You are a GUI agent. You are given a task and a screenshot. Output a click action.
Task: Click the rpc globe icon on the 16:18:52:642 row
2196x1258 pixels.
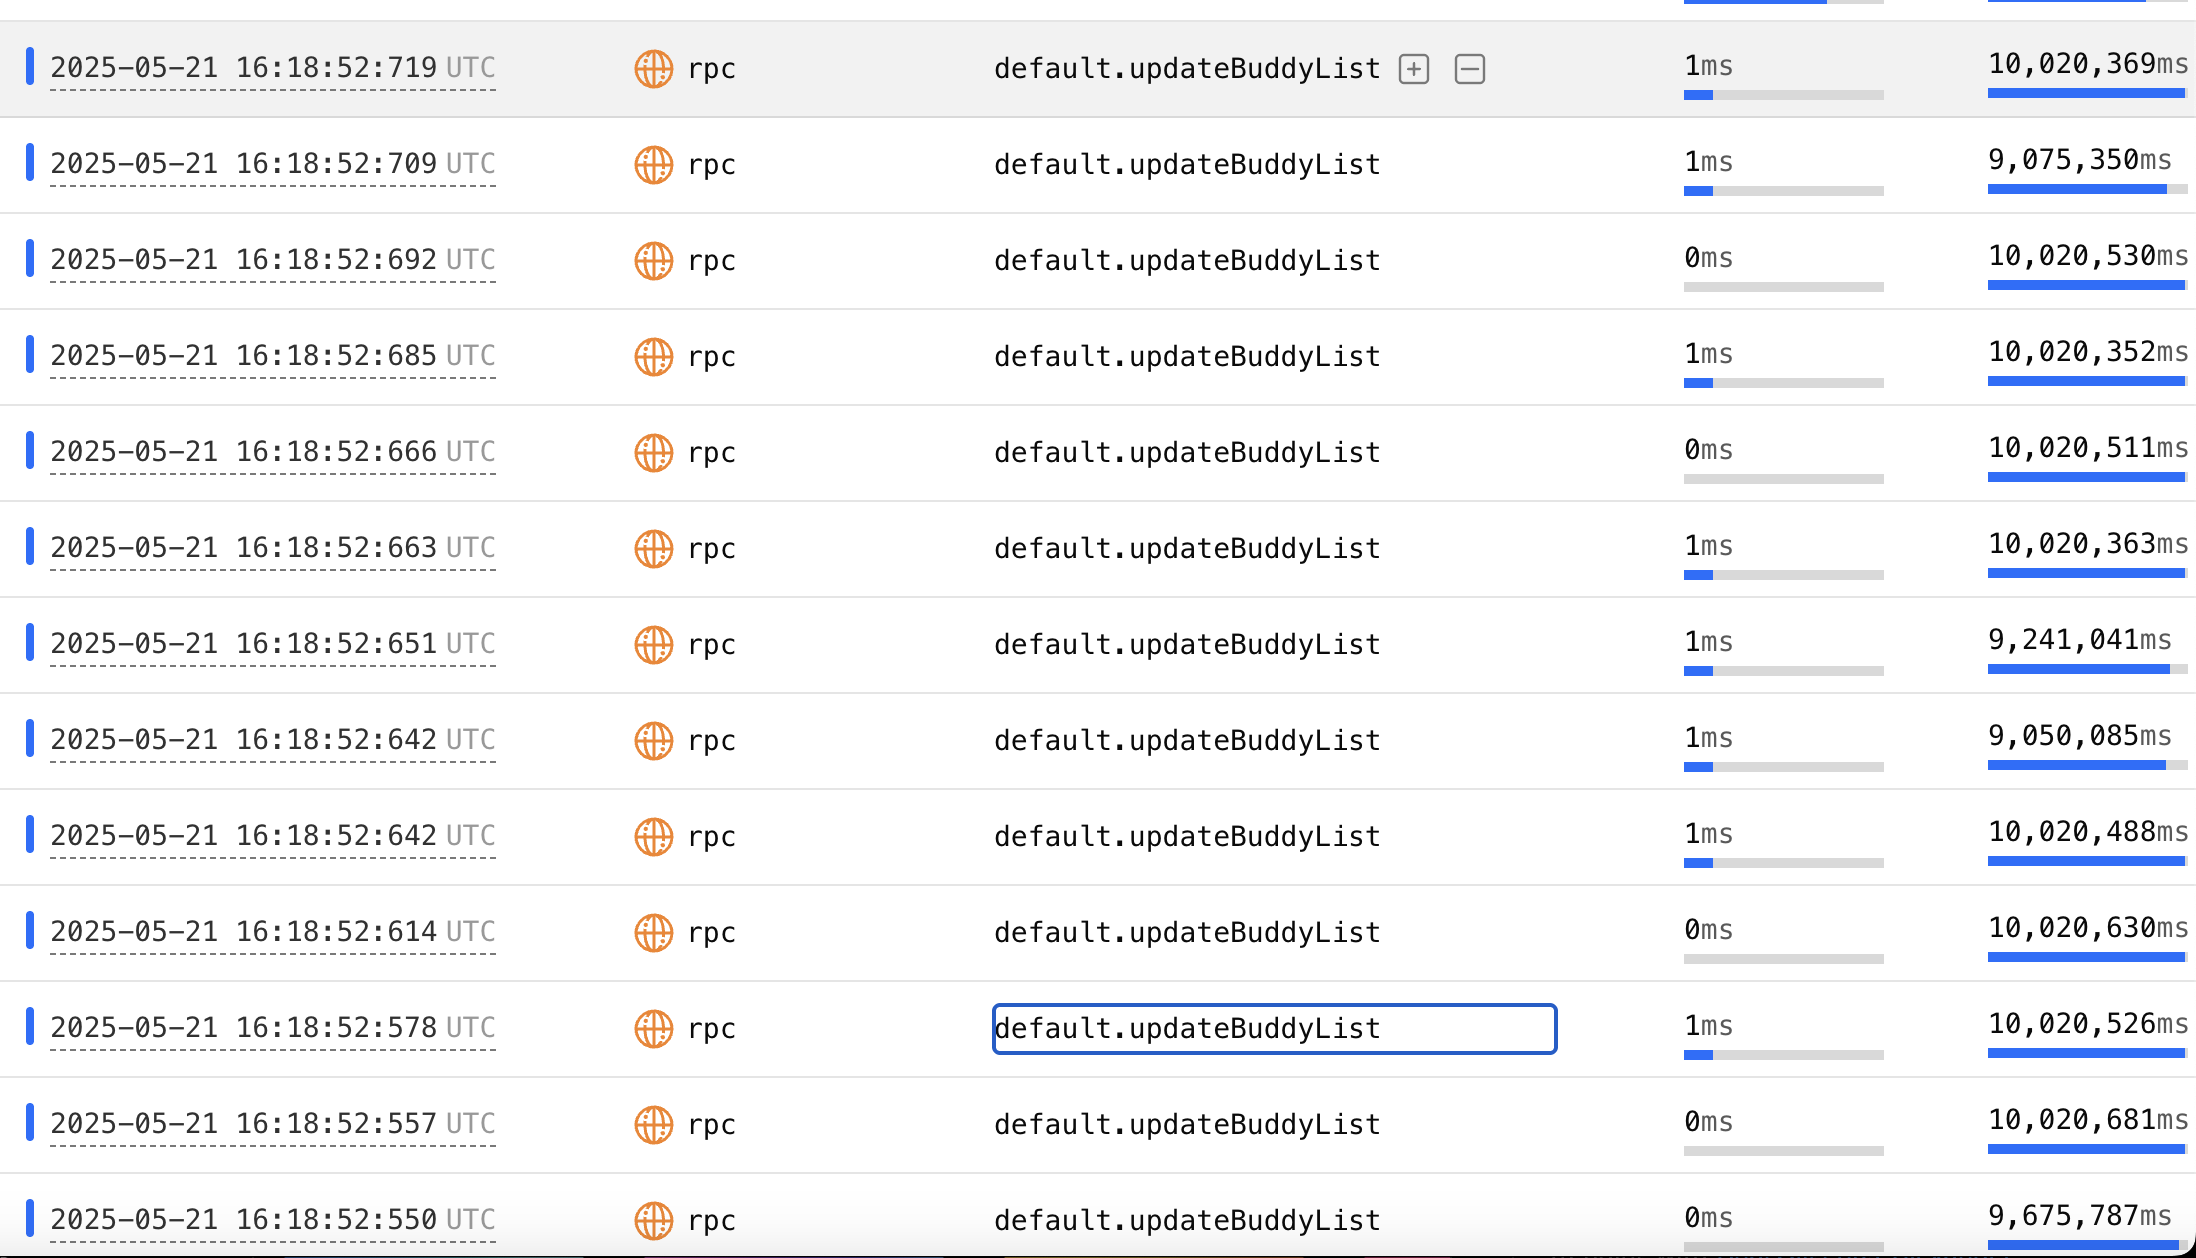(653, 740)
